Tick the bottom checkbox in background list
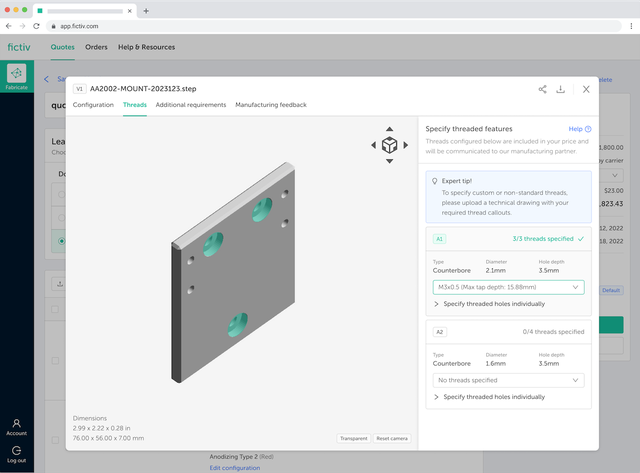This screenshot has width=640, height=473. tap(55, 440)
